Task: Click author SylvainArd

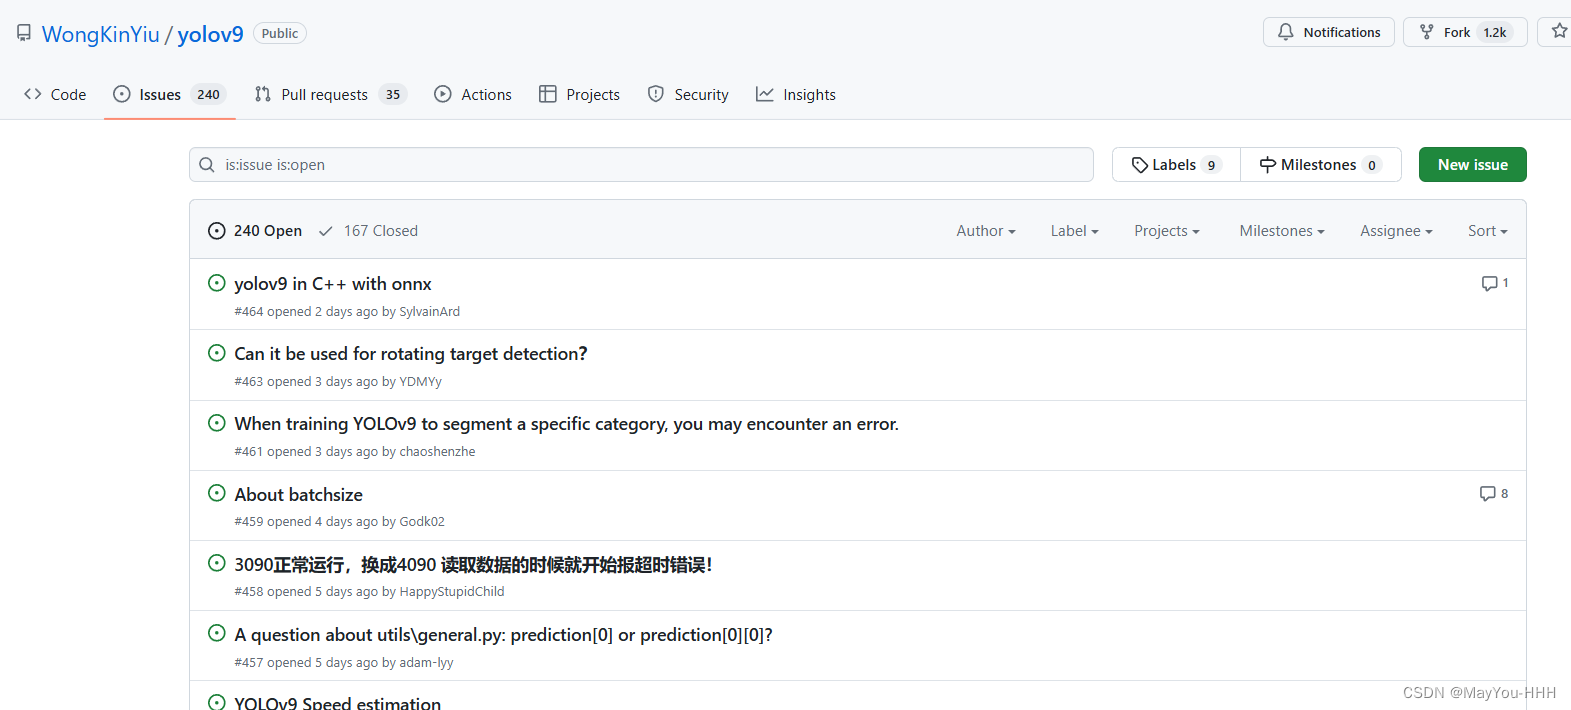Action: (x=430, y=312)
